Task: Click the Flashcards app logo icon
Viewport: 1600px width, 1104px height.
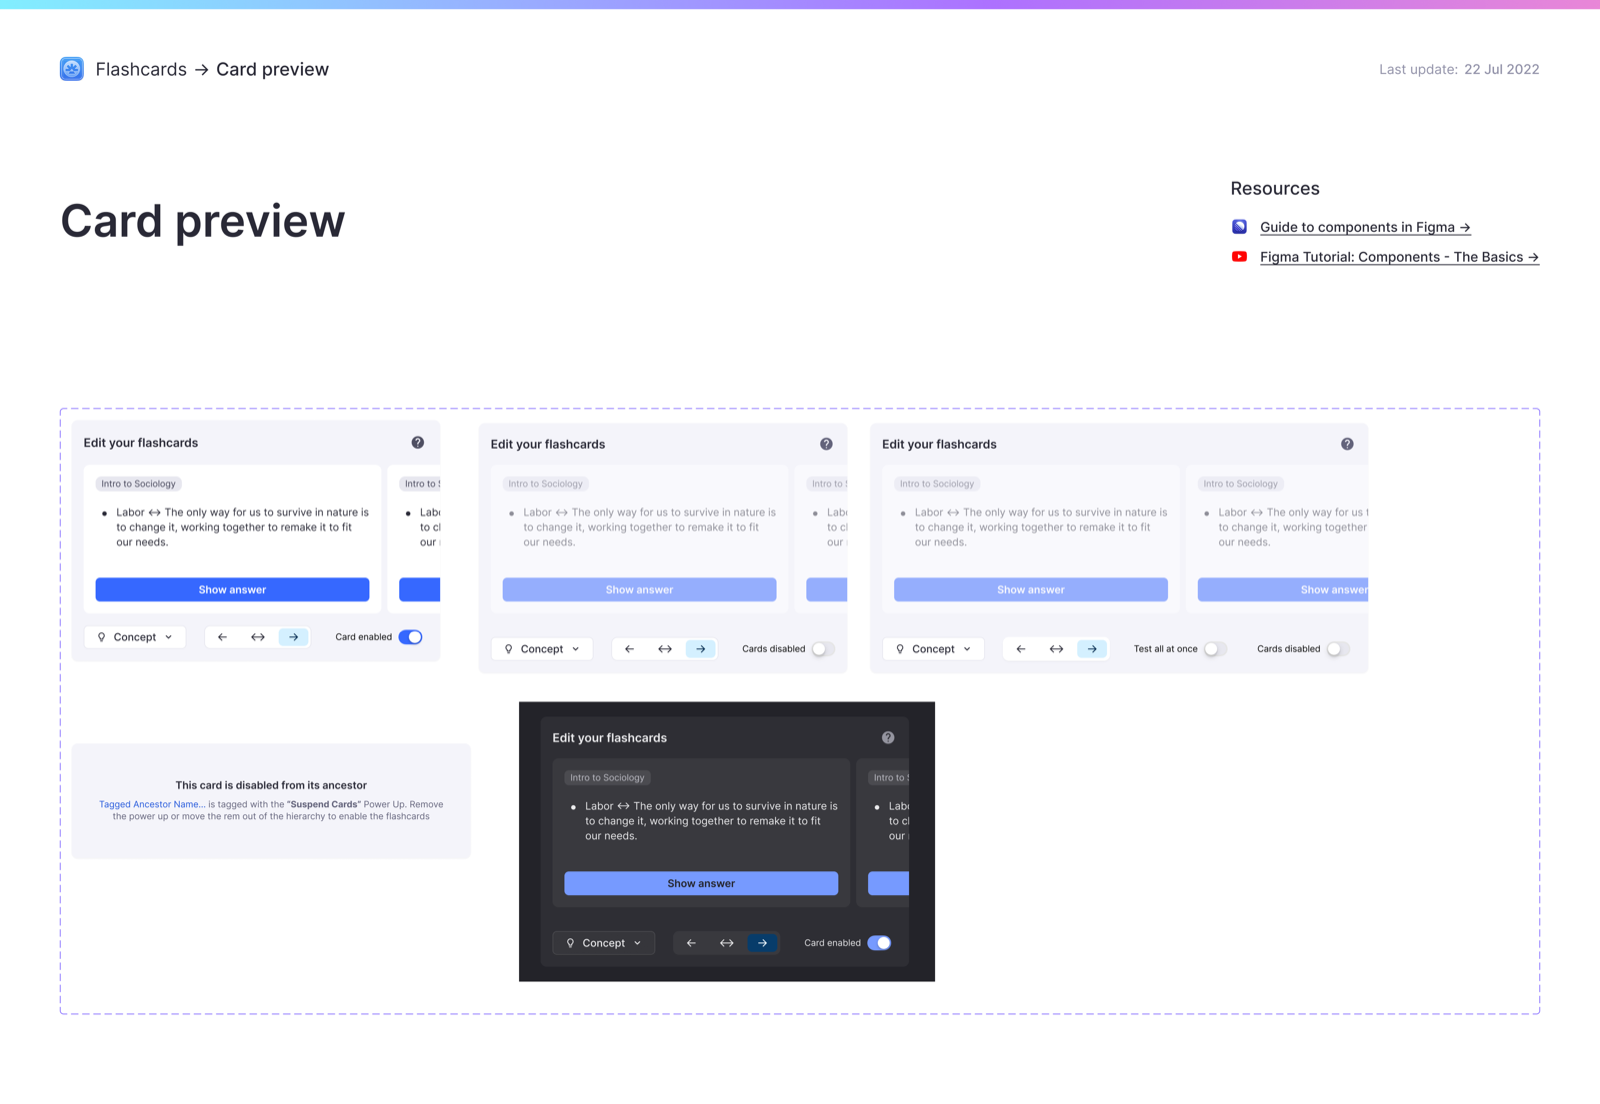Action: coord(72,69)
